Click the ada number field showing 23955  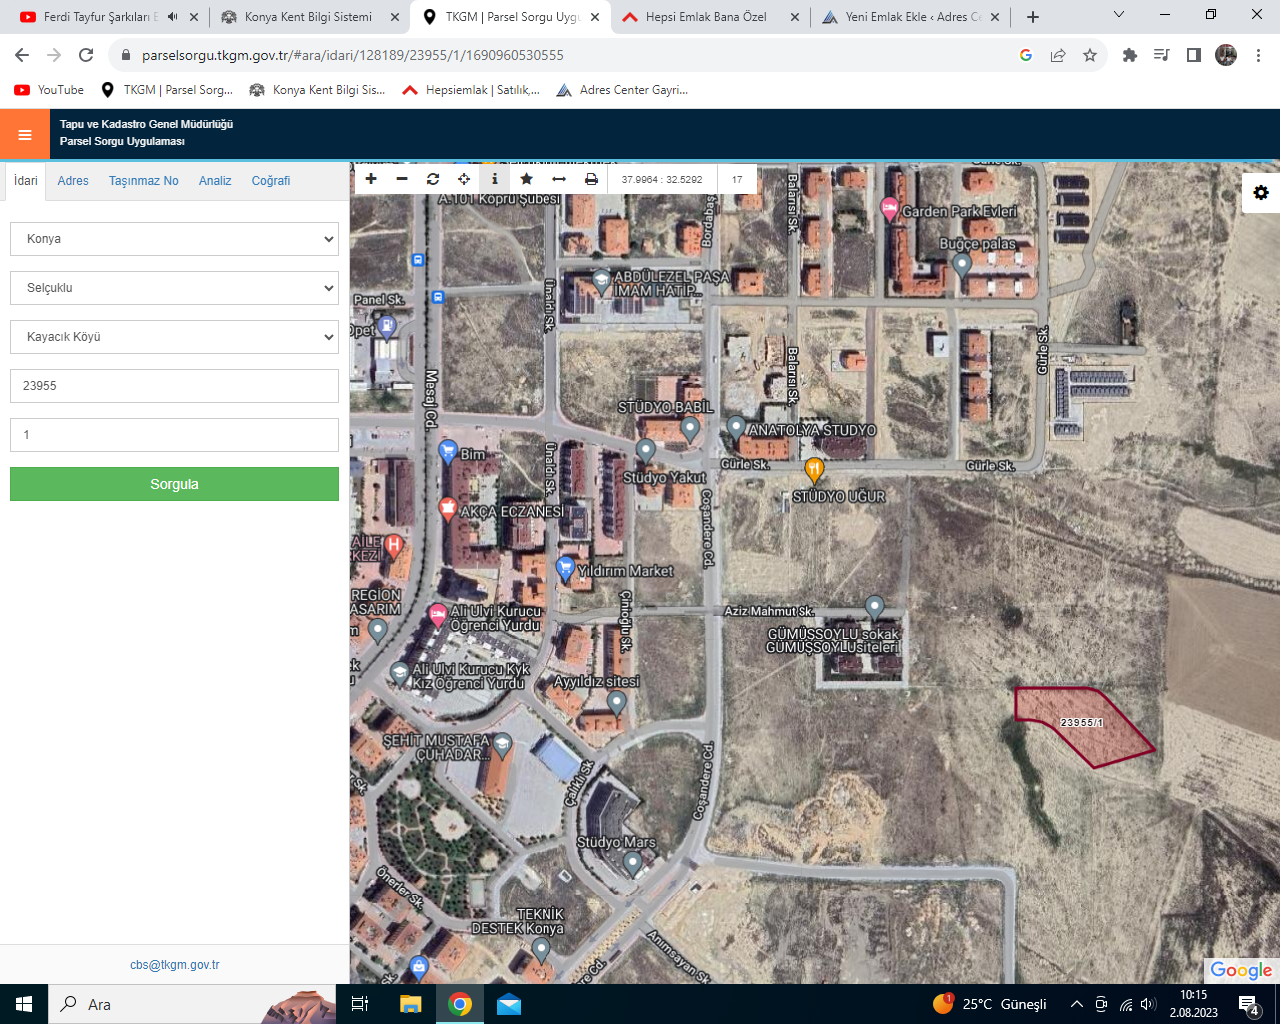[x=174, y=386]
